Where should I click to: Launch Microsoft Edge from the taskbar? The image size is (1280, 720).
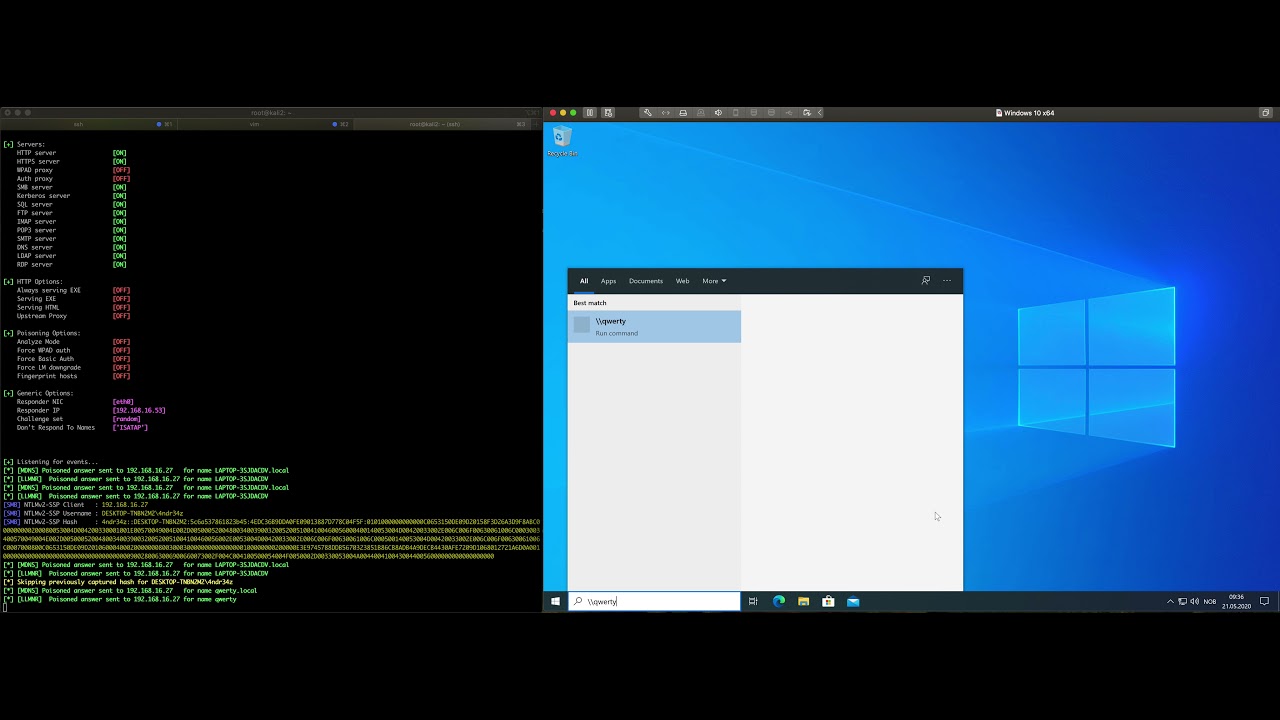(x=778, y=601)
